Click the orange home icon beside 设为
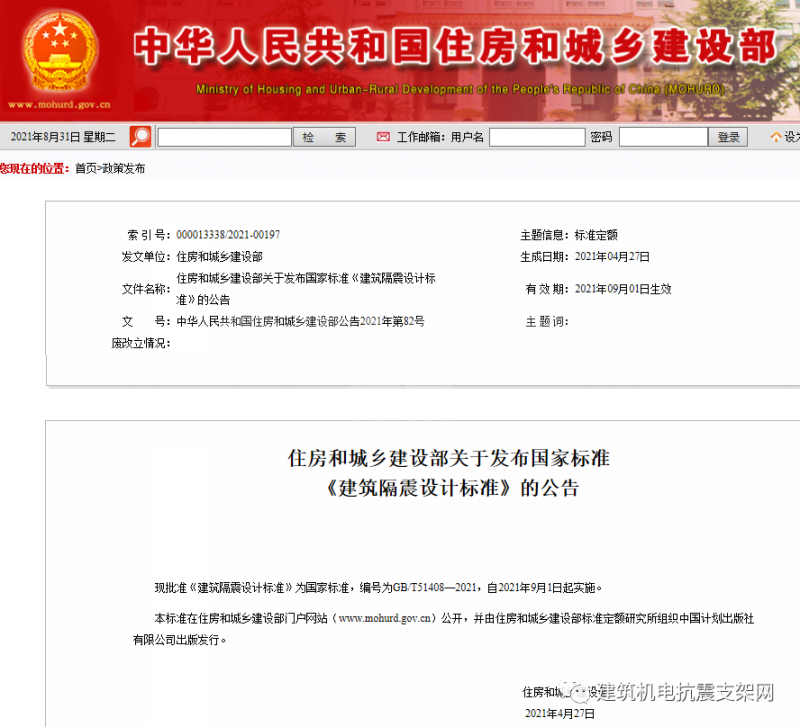 coord(776,137)
